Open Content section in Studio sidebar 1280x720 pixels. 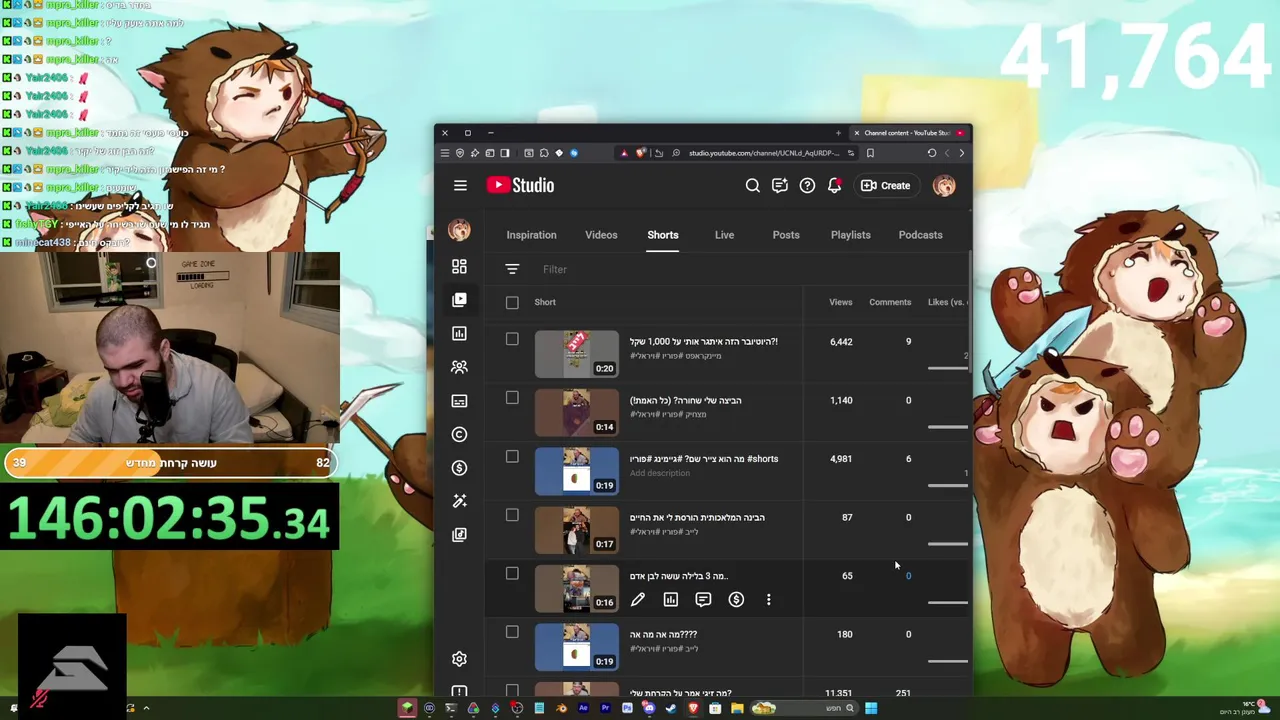(459, 300)
